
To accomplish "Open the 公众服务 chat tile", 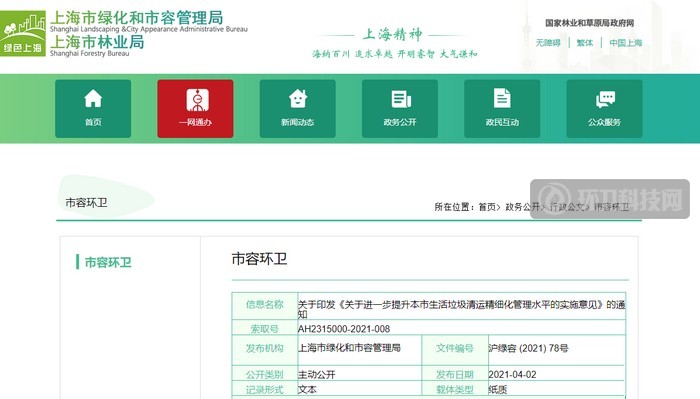I will point(604,108).
